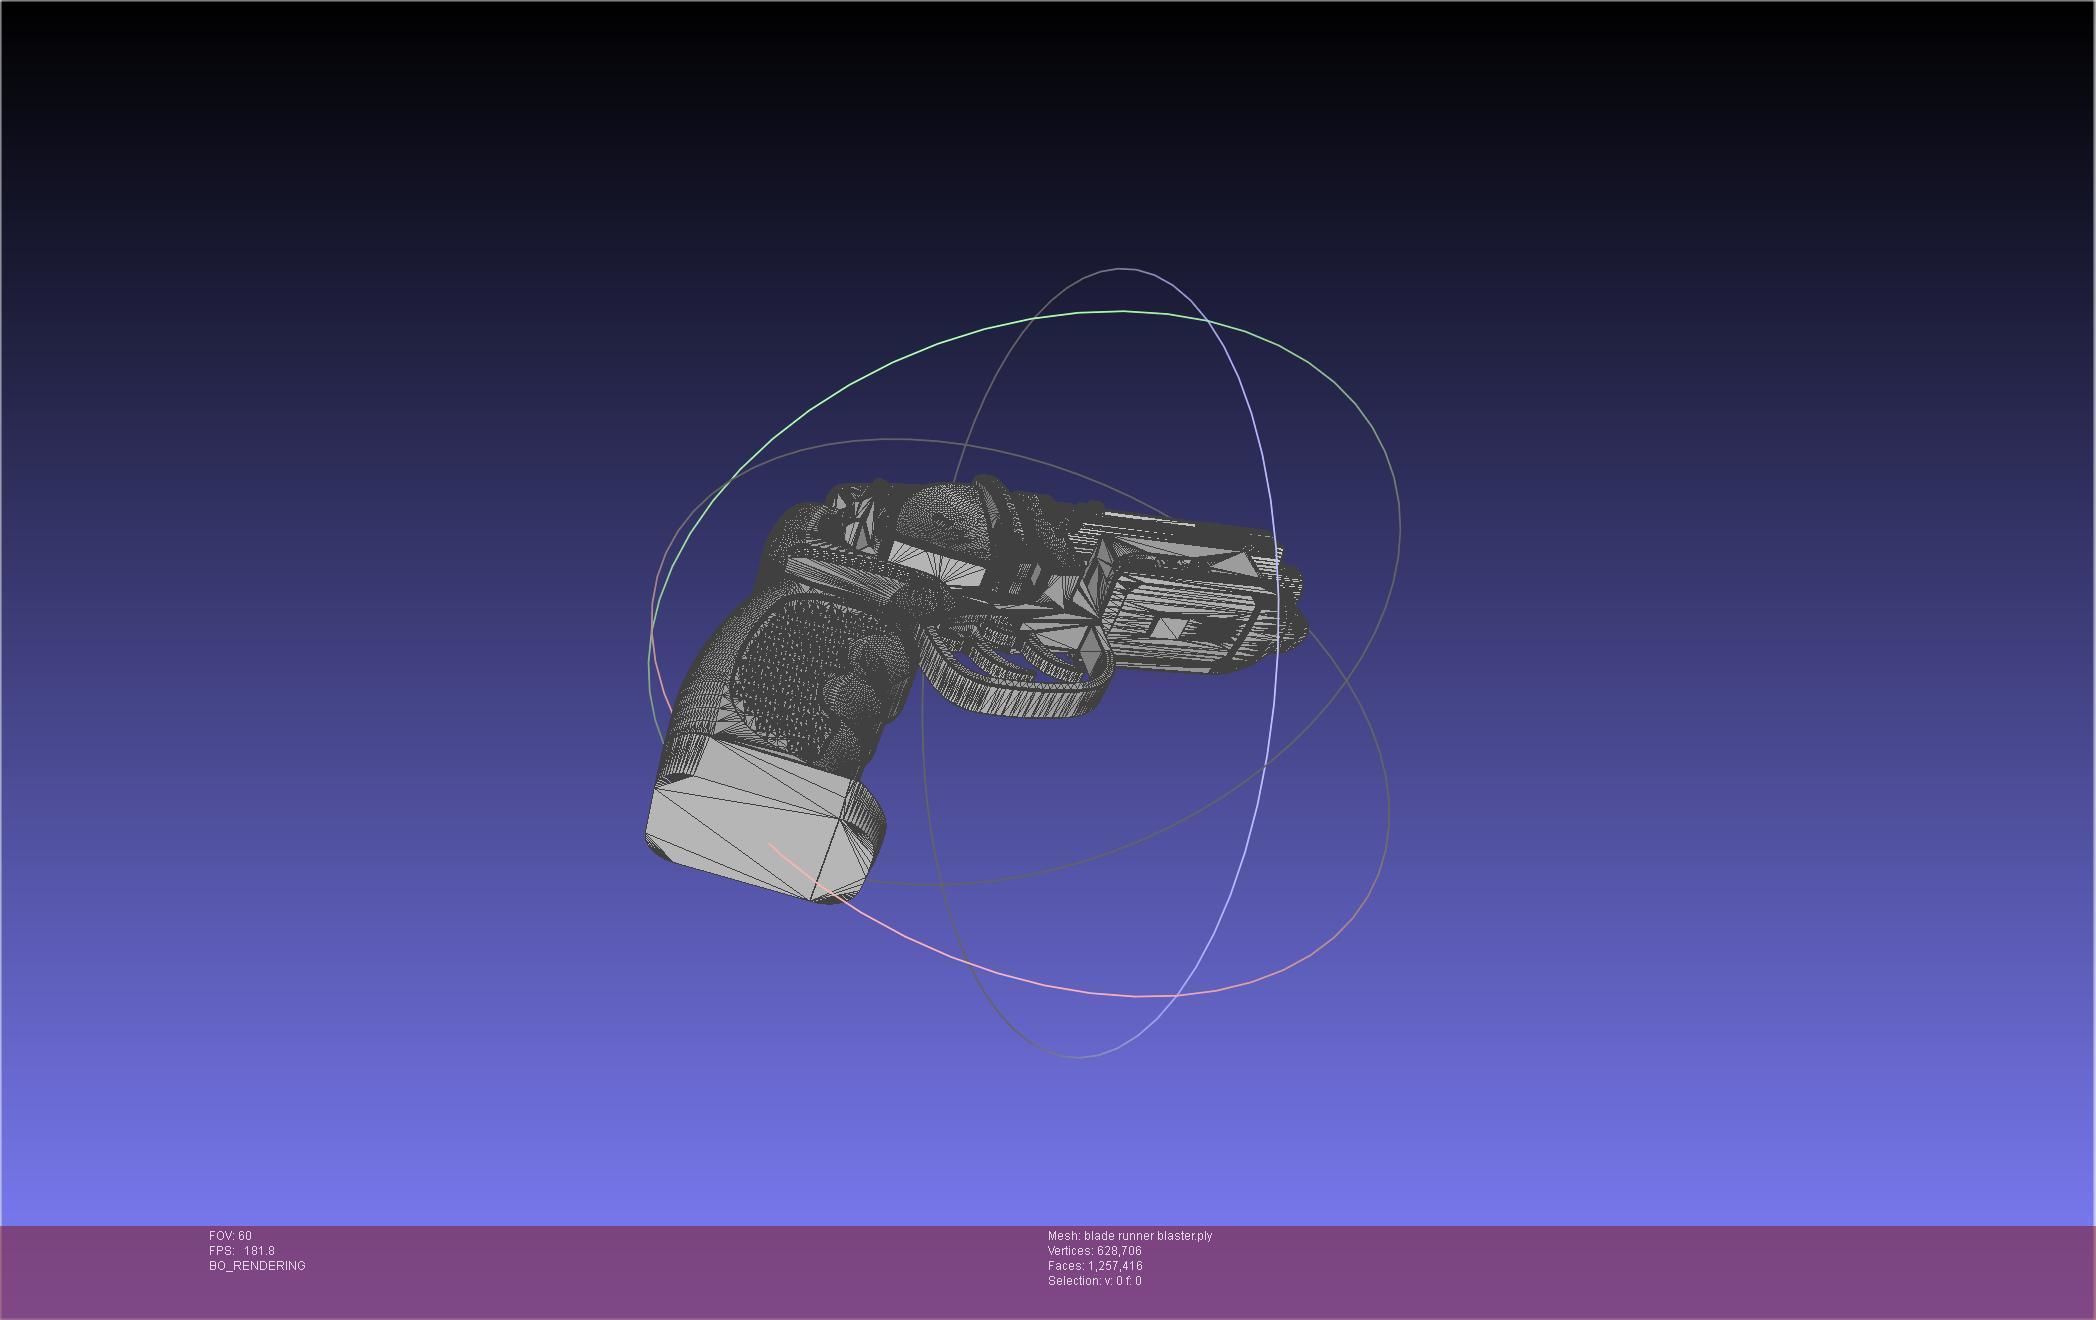Click the blaster 3D mesh model

tap(975, 690)
